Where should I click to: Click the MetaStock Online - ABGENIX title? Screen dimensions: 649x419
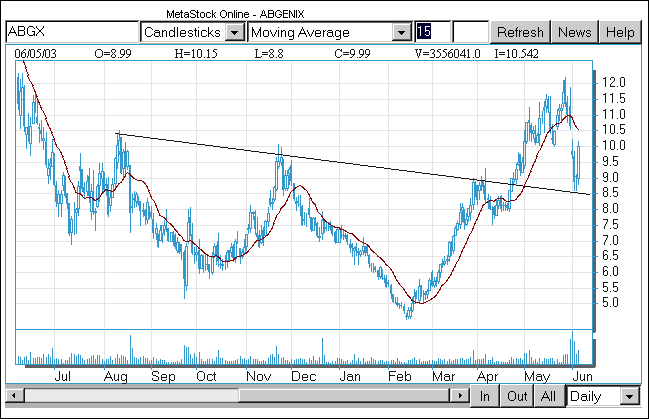click(x=235, y=14)
